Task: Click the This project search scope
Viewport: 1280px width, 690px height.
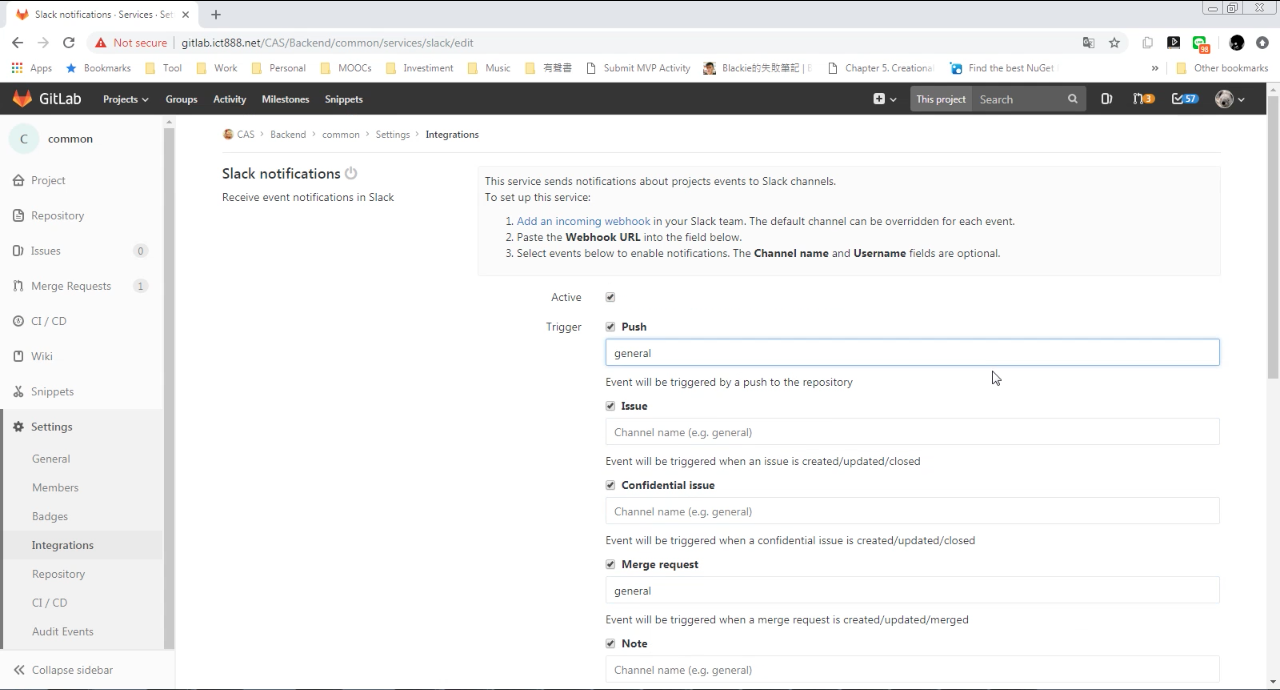Action: point(941,99)
